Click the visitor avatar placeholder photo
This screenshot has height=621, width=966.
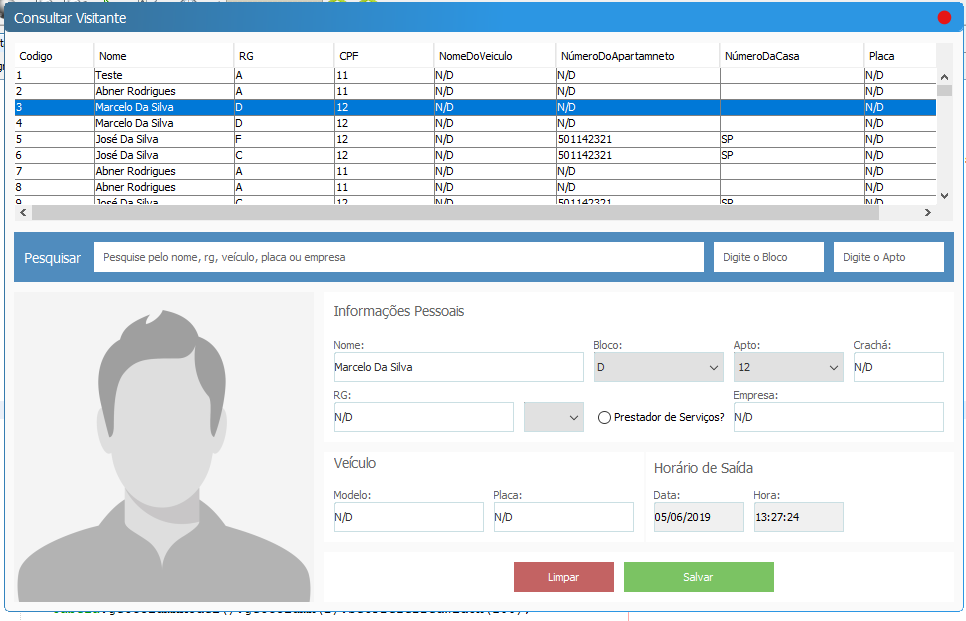tap(164, 447)
